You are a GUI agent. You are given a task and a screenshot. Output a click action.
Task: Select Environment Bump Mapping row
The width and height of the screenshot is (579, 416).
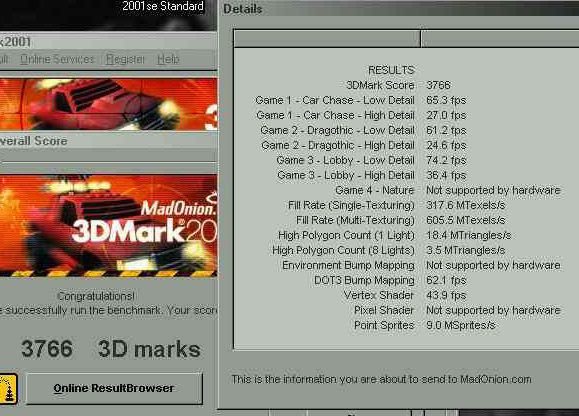point(421,265)
